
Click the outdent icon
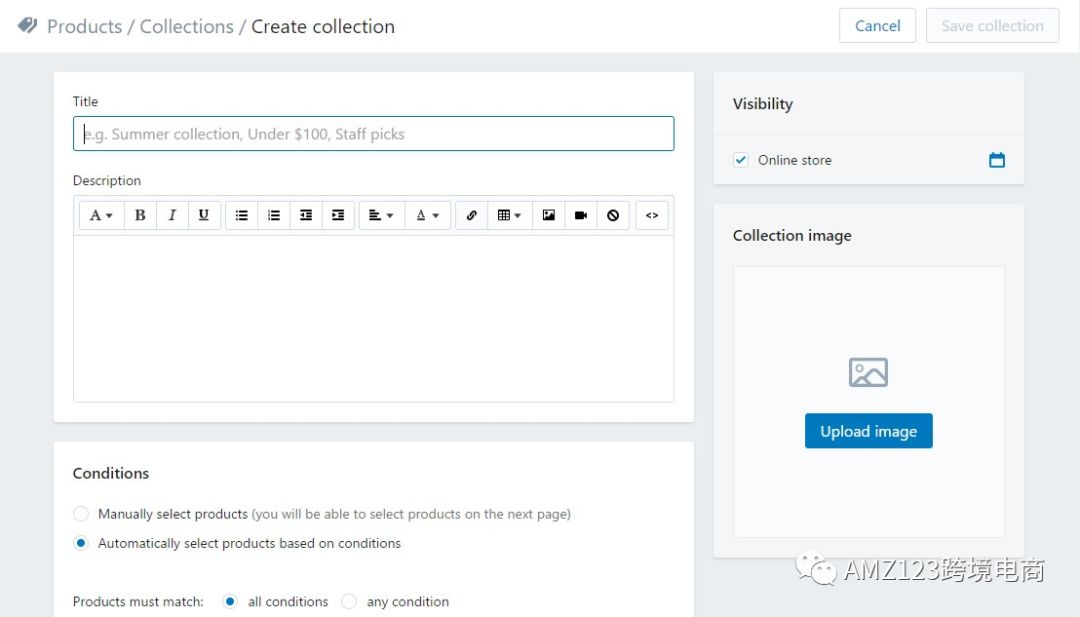pos(306,216)
